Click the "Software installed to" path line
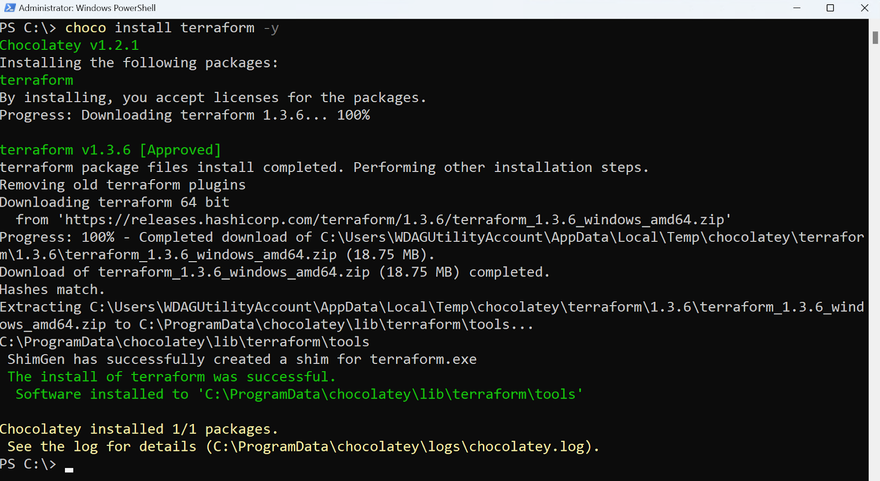The height and width of the screenshot is (481, 880). click(297, 394)
